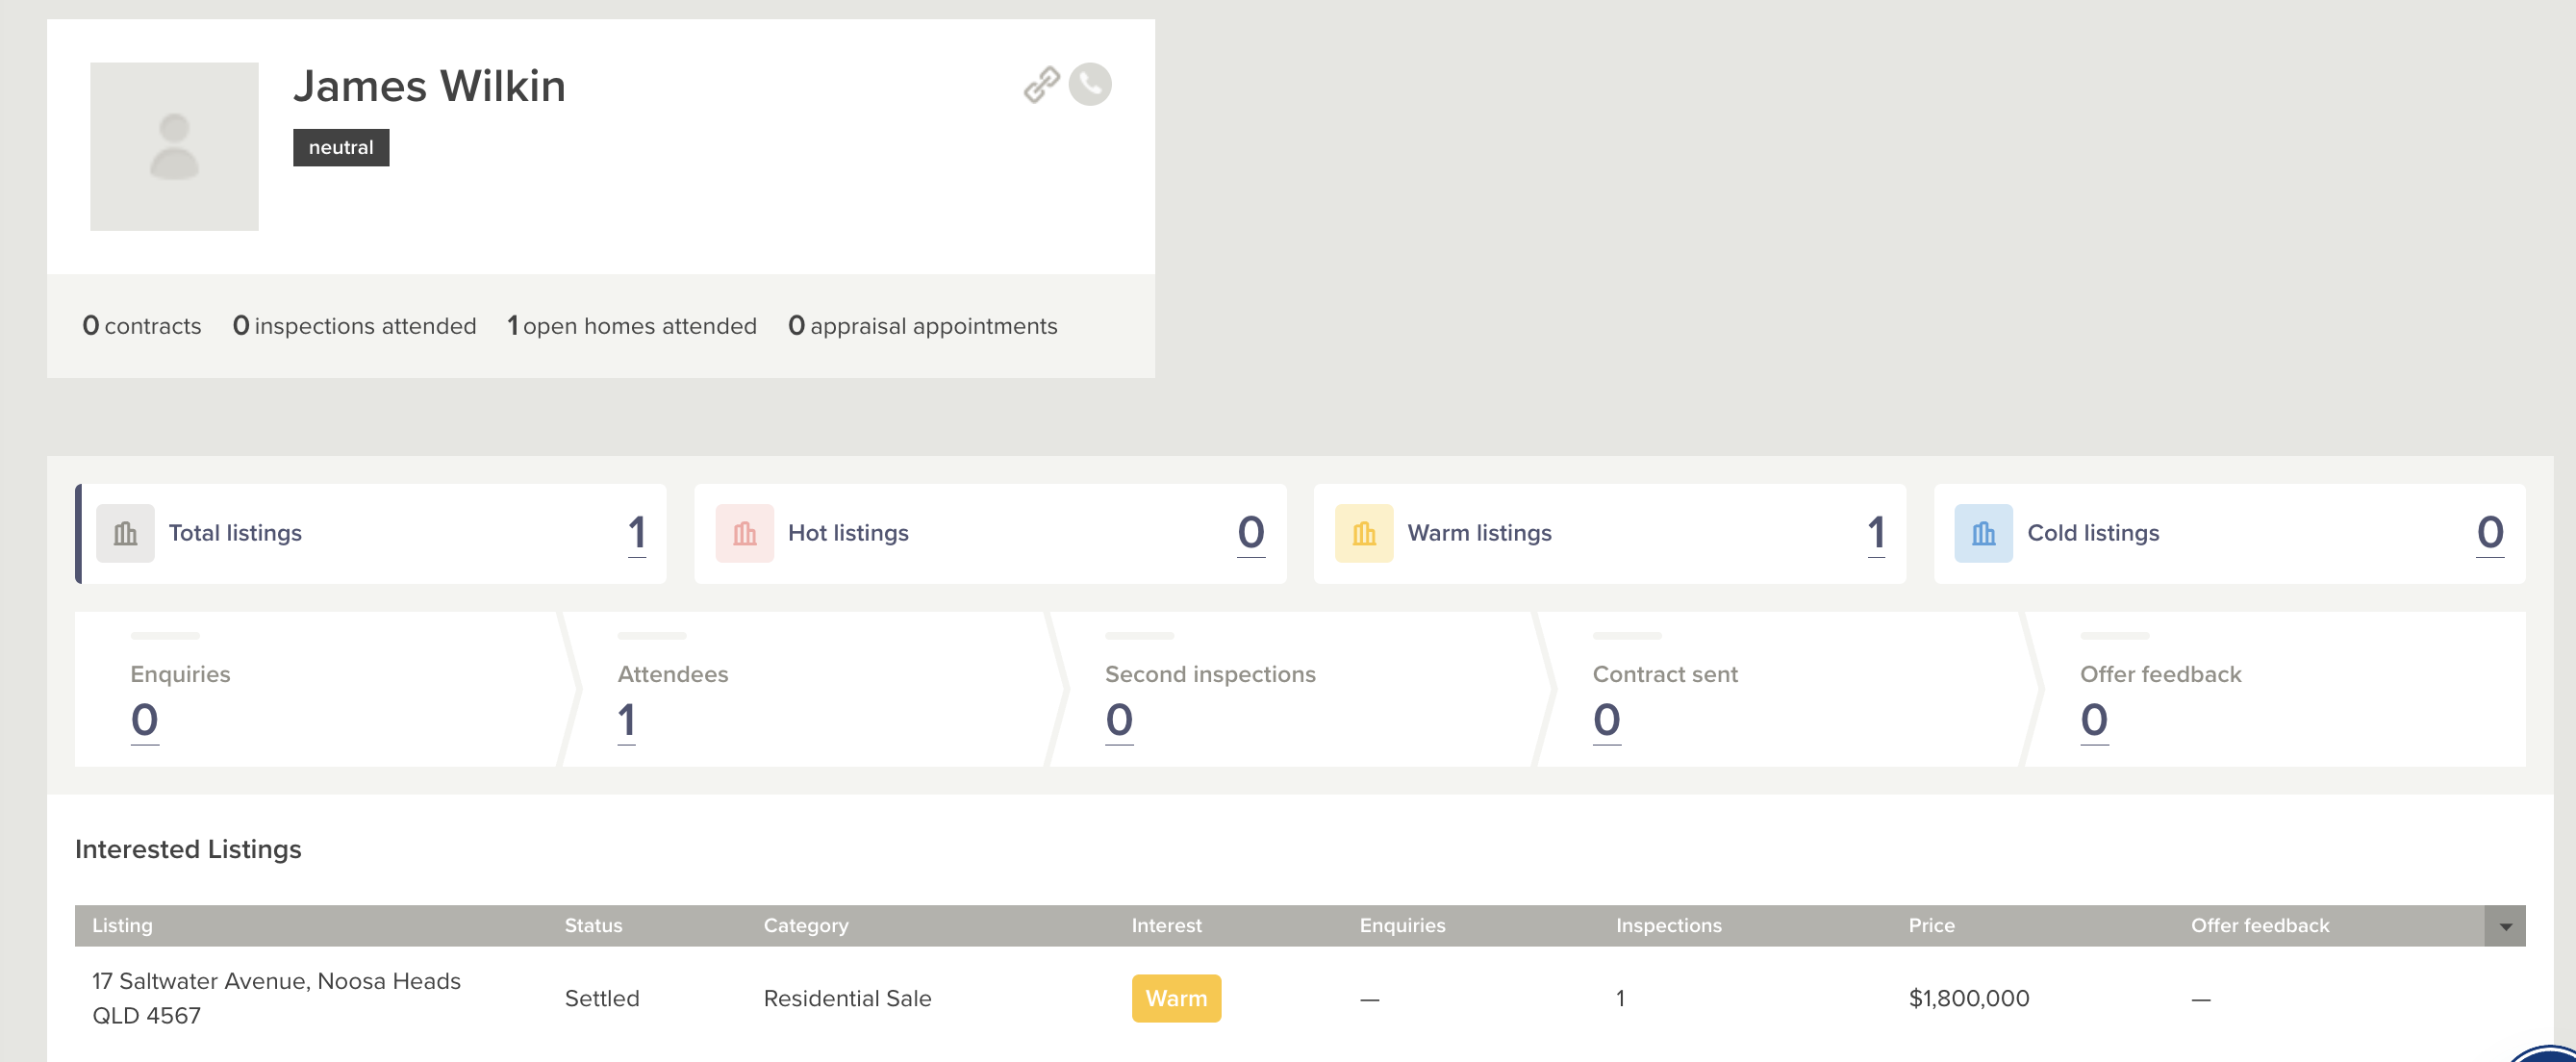Click the red Hot listings icon
2576x1062 pixels.
pyautogui.click(x=744, y=533)
